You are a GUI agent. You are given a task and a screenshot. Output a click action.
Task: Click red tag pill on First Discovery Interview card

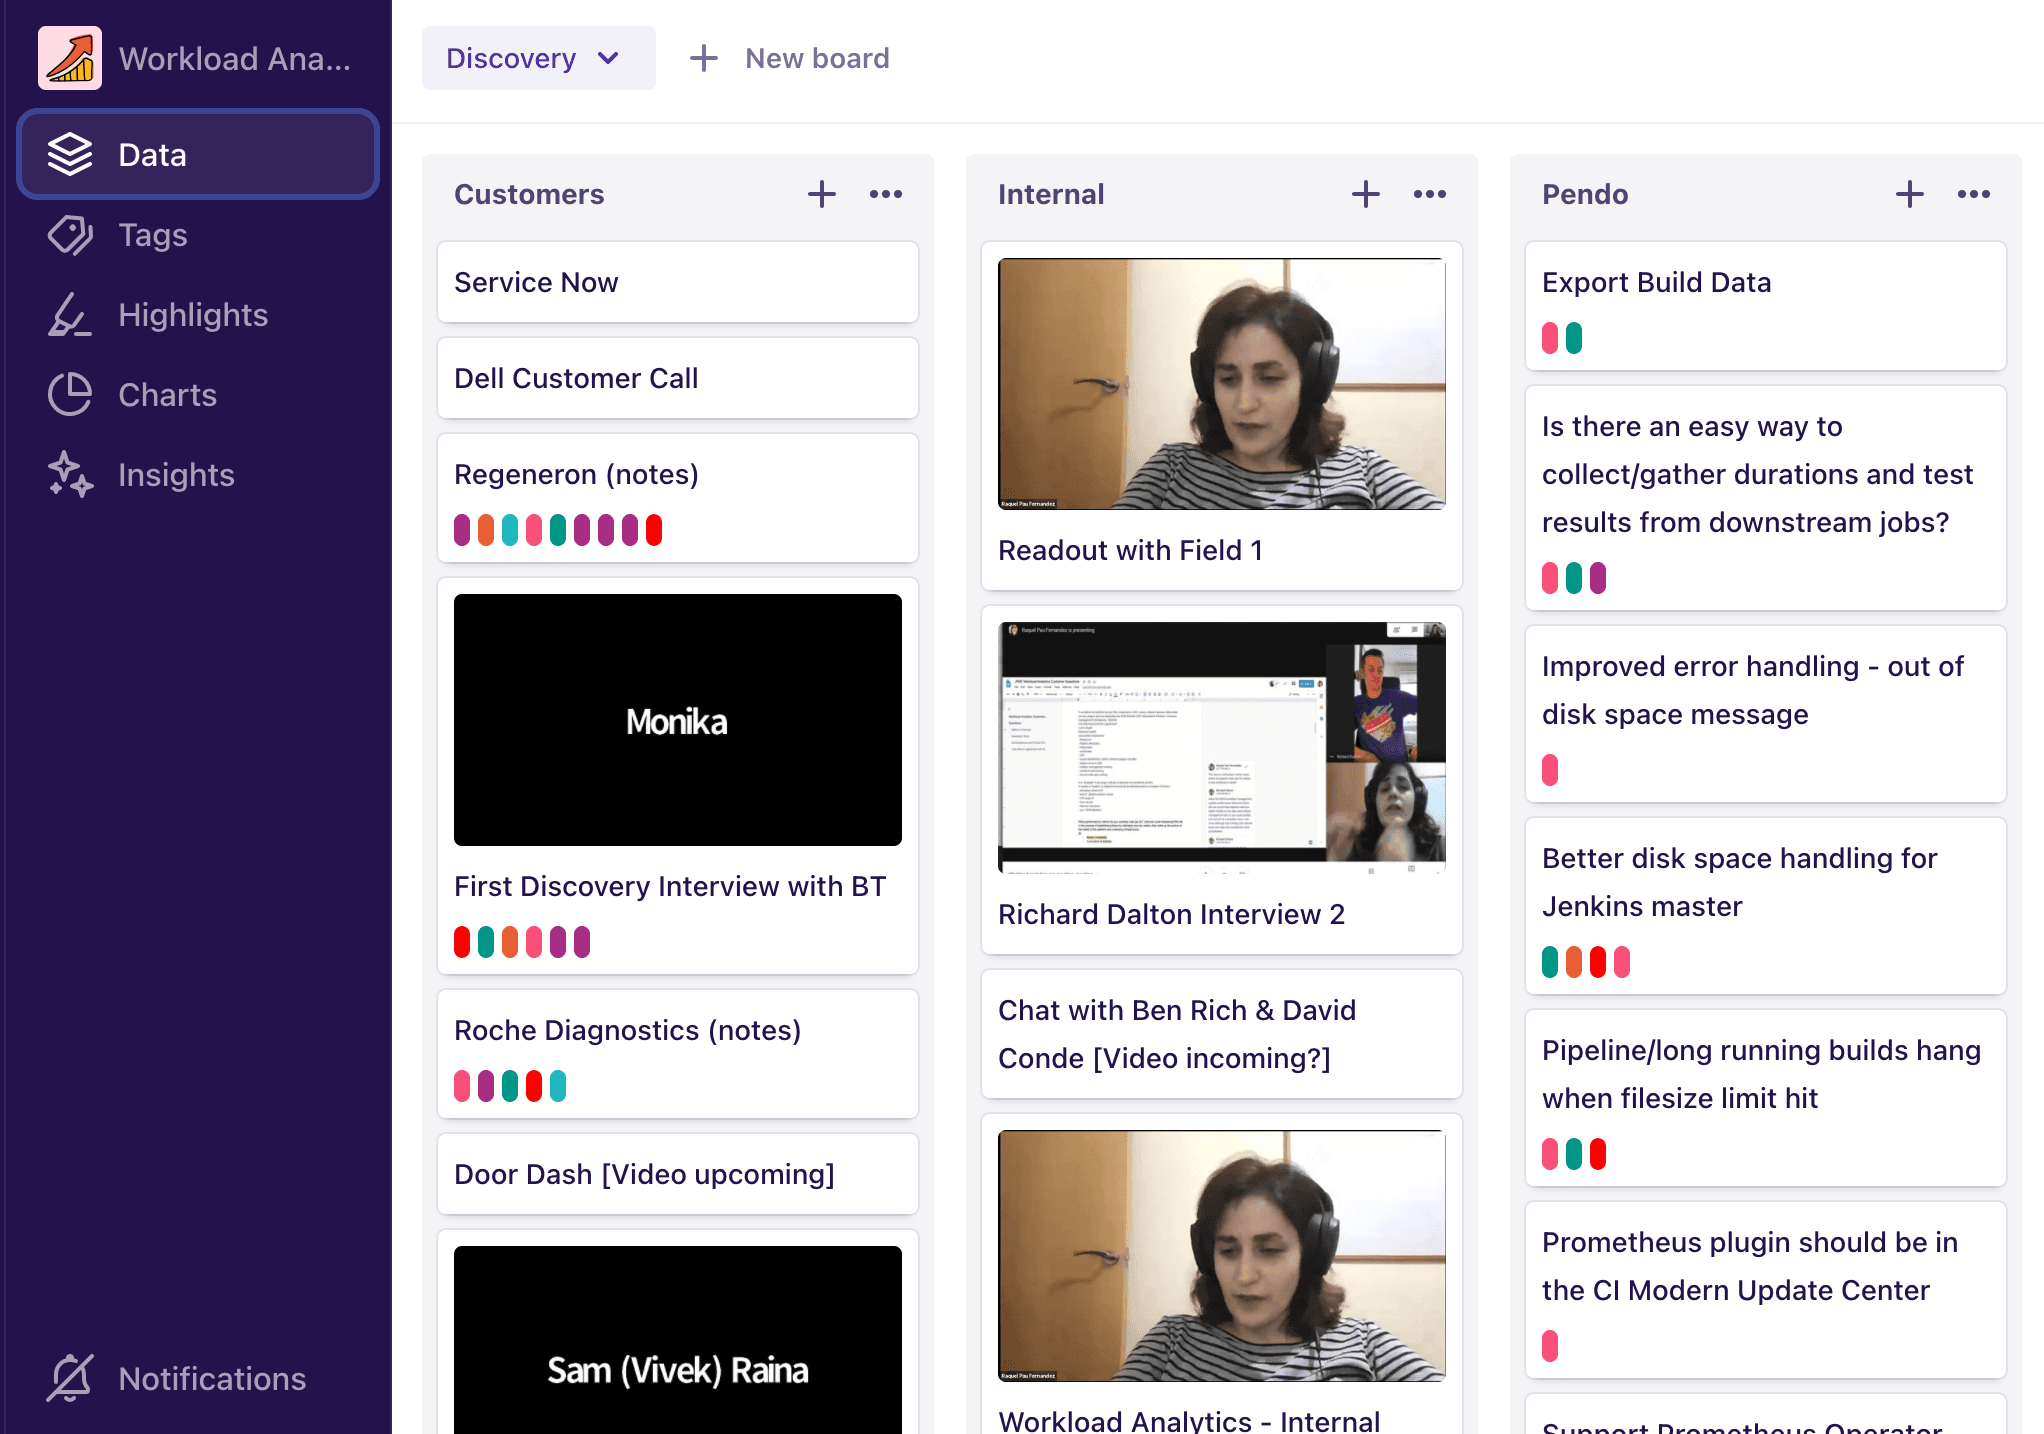click(462, 942)
